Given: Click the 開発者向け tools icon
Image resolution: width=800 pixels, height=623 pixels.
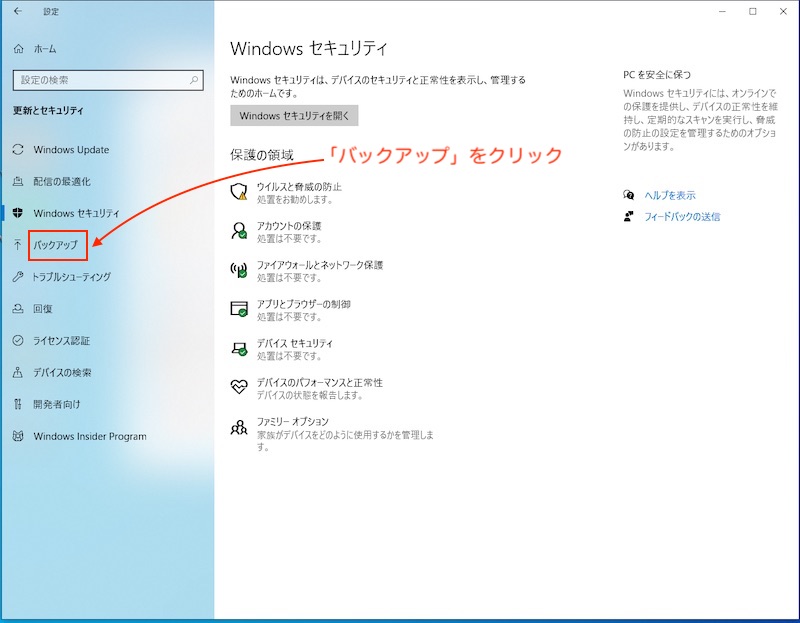Looking at the screenshot, I should pyautogui.click(x=18, y=404).
